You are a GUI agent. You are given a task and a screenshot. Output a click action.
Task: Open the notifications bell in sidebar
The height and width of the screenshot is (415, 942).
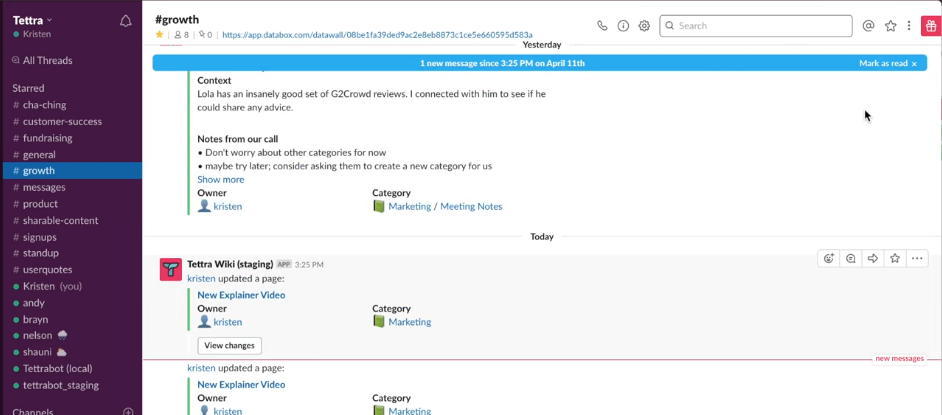pyautogui.click(x=126, y=22)
